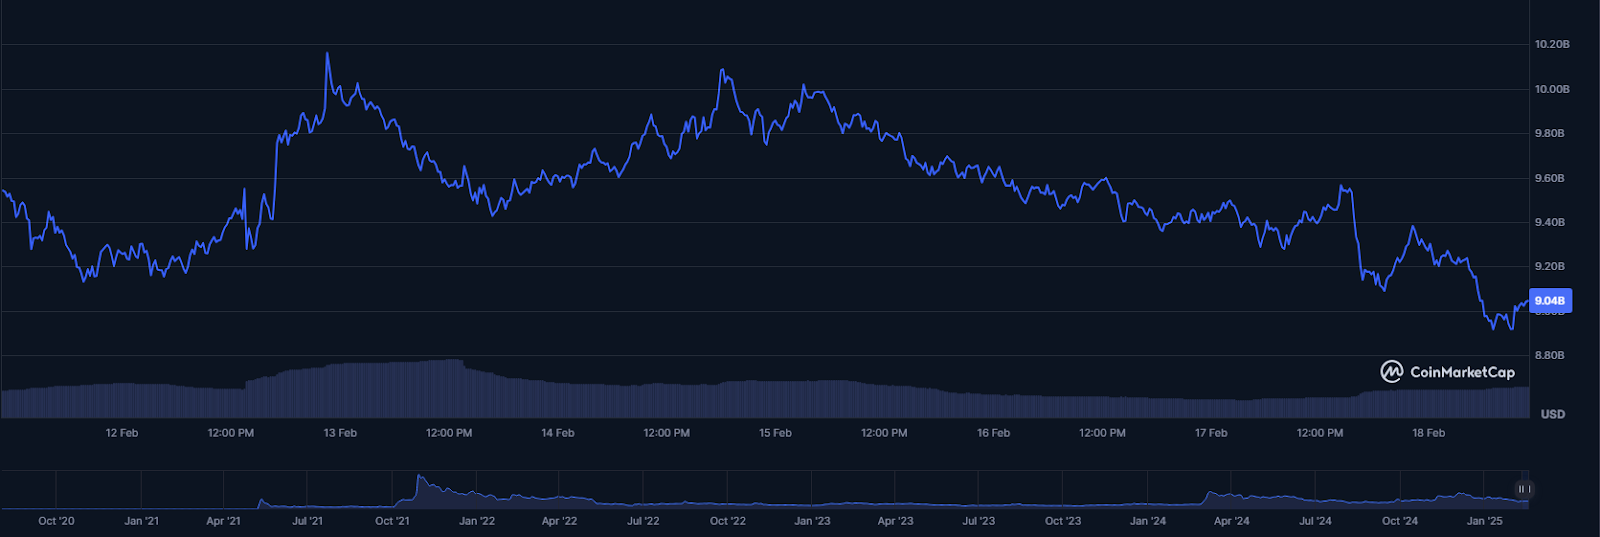
Task: Click the 10.20B y-axis label
Action: point(1552,44)
